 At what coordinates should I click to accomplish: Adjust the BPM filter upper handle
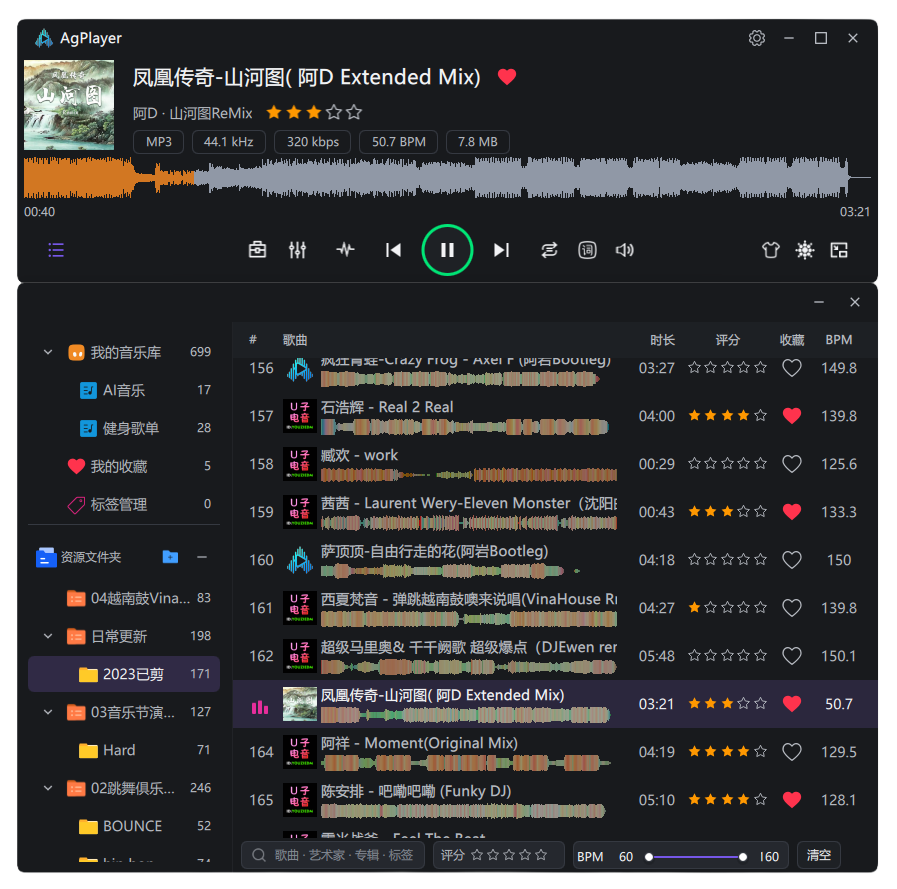coord(743,857)
